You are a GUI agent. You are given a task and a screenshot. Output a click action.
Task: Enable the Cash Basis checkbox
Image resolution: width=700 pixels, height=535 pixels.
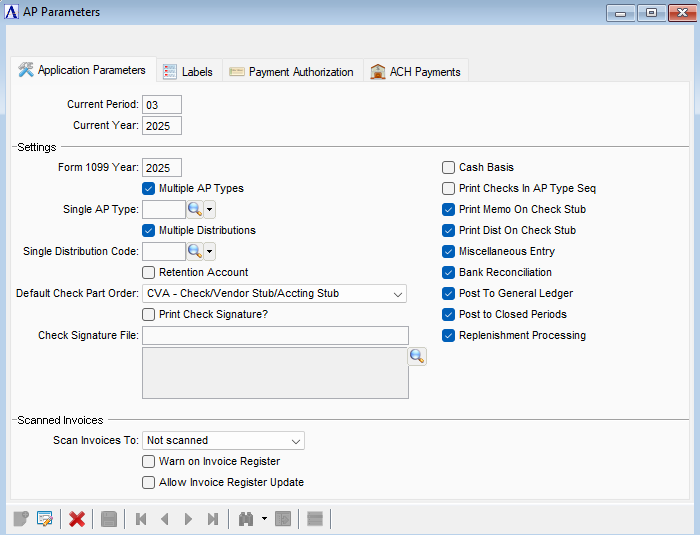click(449, 168)
